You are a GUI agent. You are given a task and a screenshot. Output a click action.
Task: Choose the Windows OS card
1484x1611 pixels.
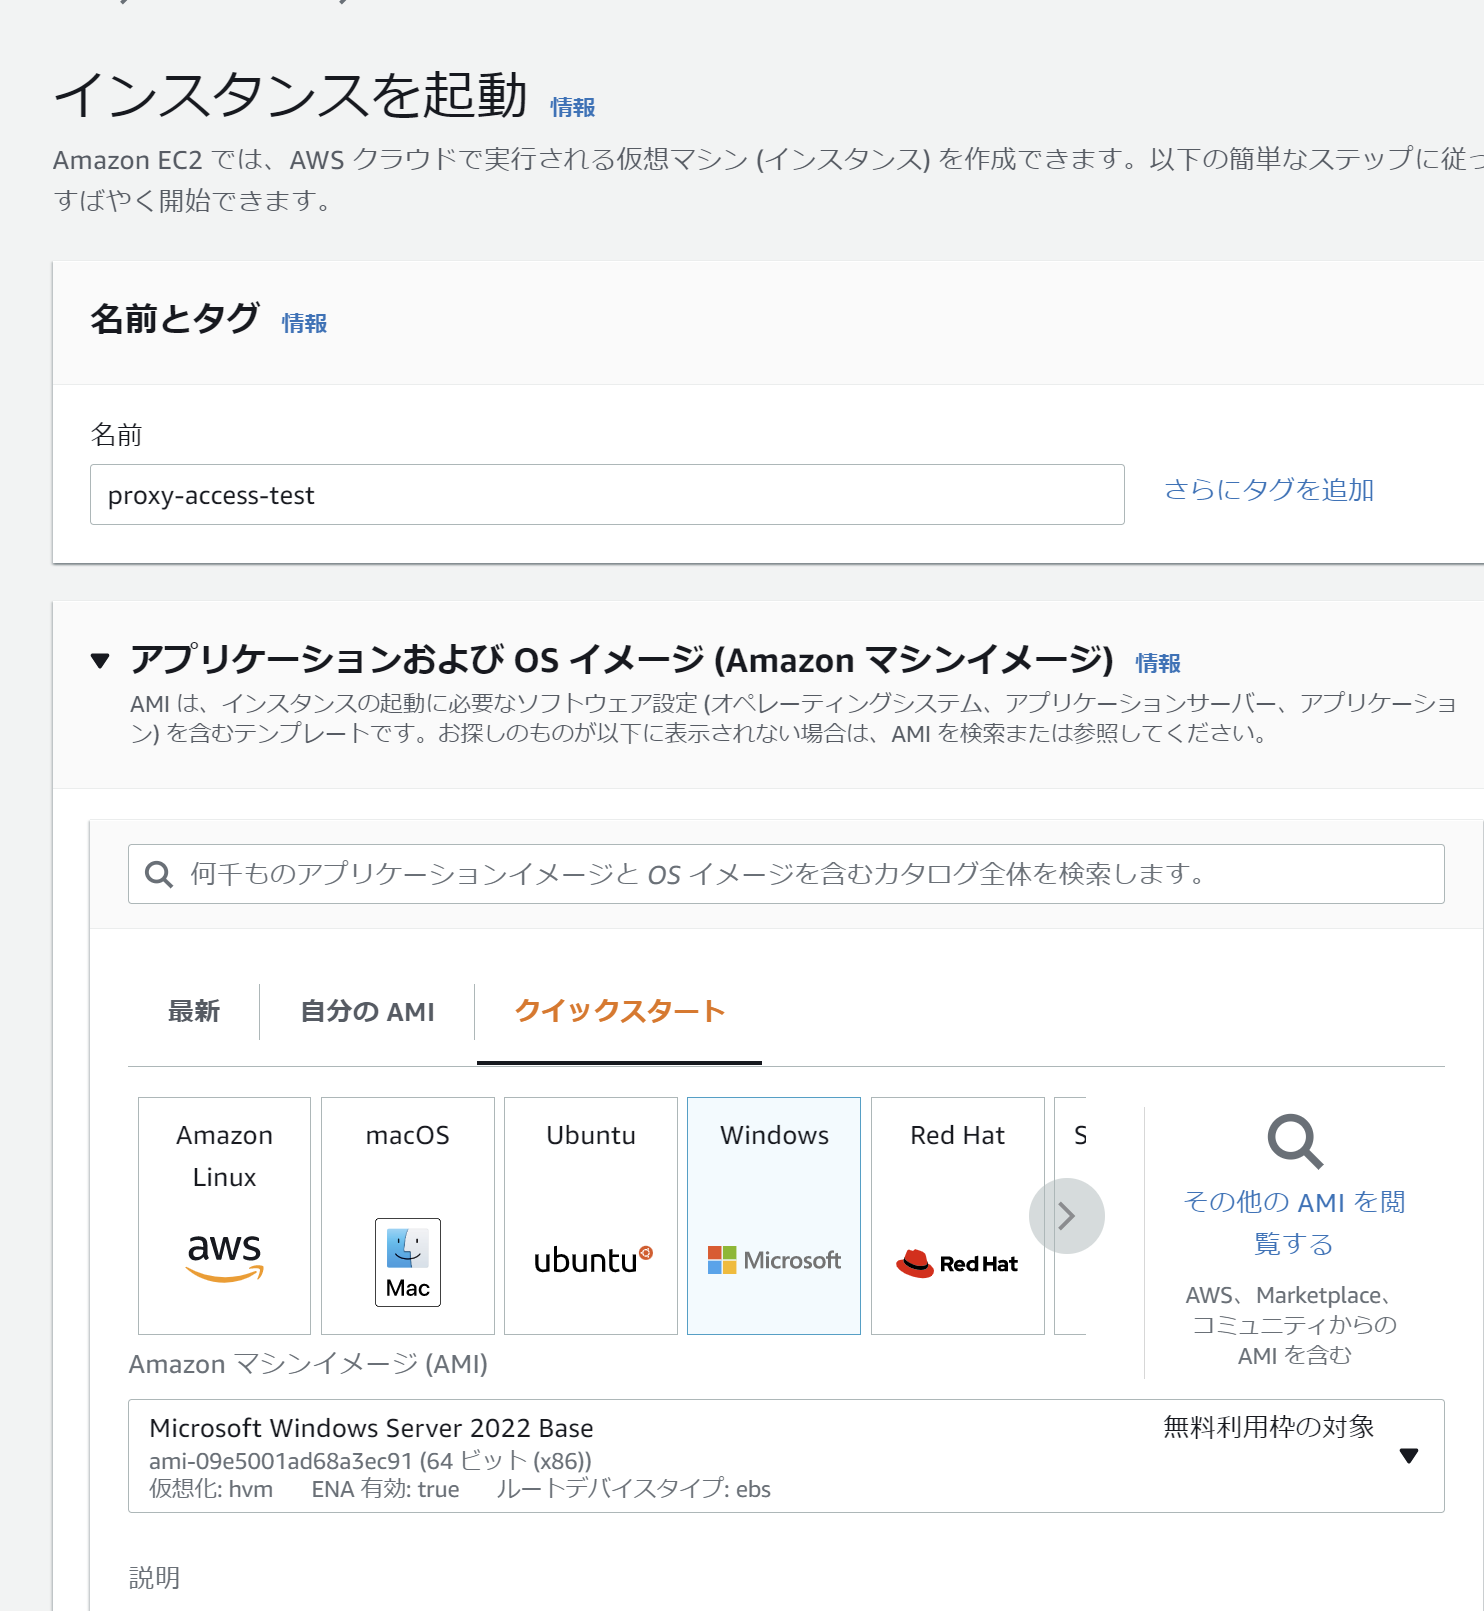point(774,1216)
